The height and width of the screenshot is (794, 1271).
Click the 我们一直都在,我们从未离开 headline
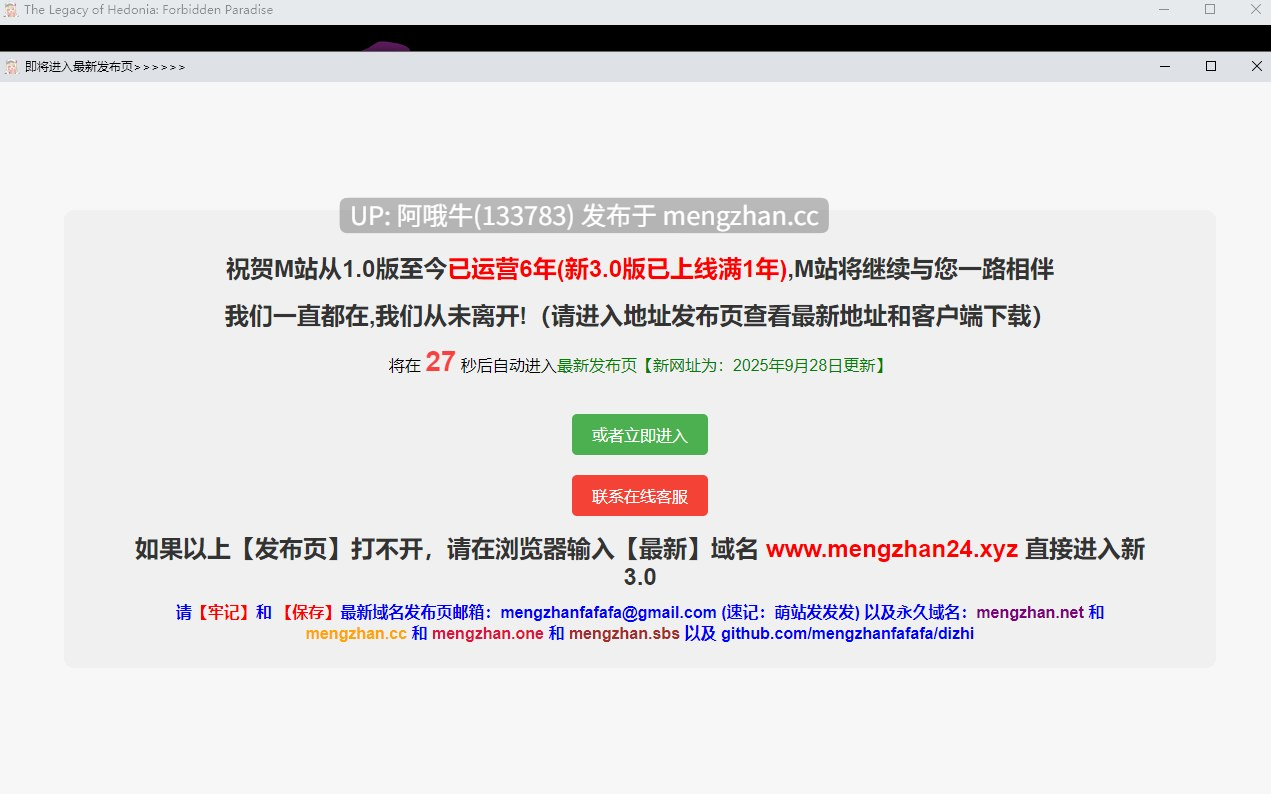click(x=375, y=316)
